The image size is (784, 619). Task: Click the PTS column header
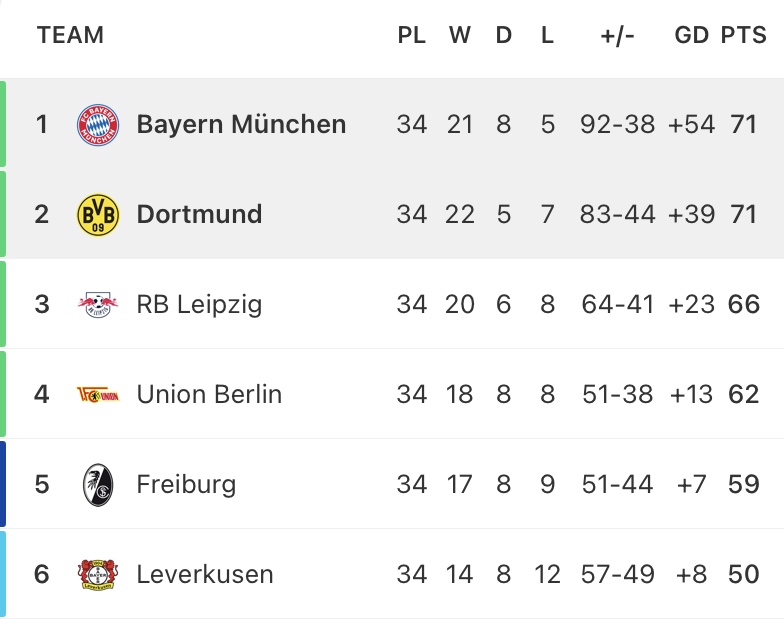pos(744,35)
